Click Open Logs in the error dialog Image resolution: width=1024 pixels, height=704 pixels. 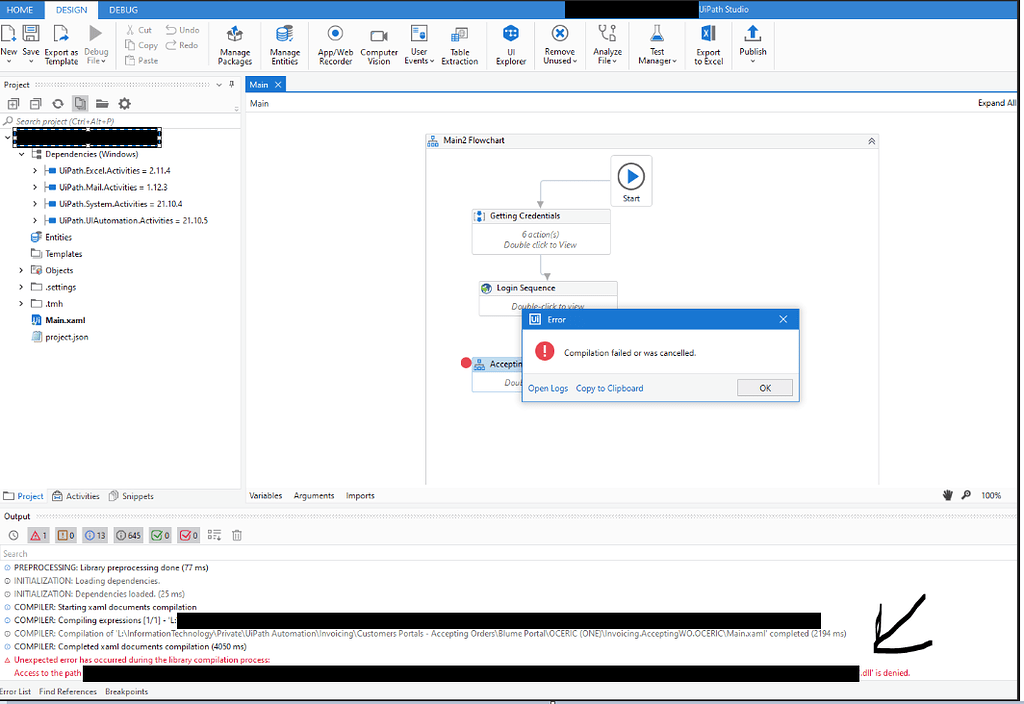pyautogui.click(x=548, y=388)
